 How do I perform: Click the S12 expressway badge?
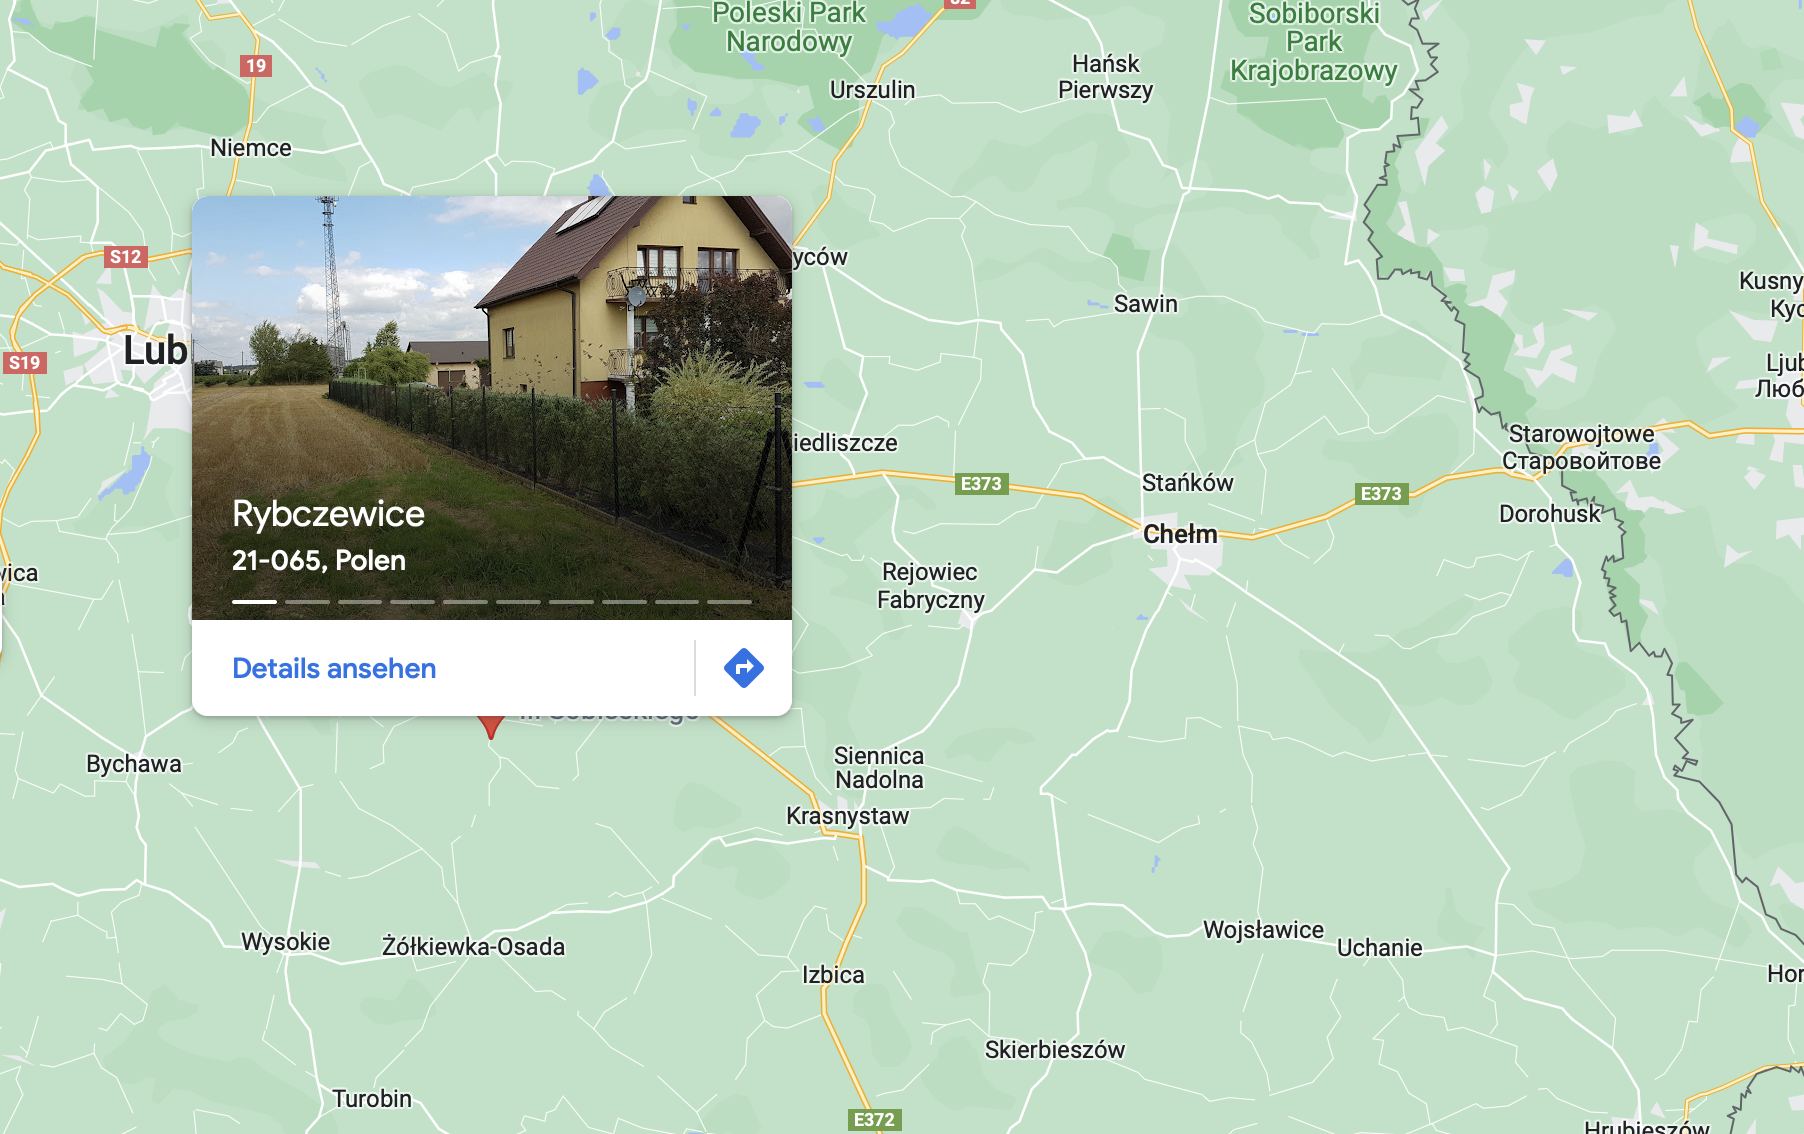(126, 257)
